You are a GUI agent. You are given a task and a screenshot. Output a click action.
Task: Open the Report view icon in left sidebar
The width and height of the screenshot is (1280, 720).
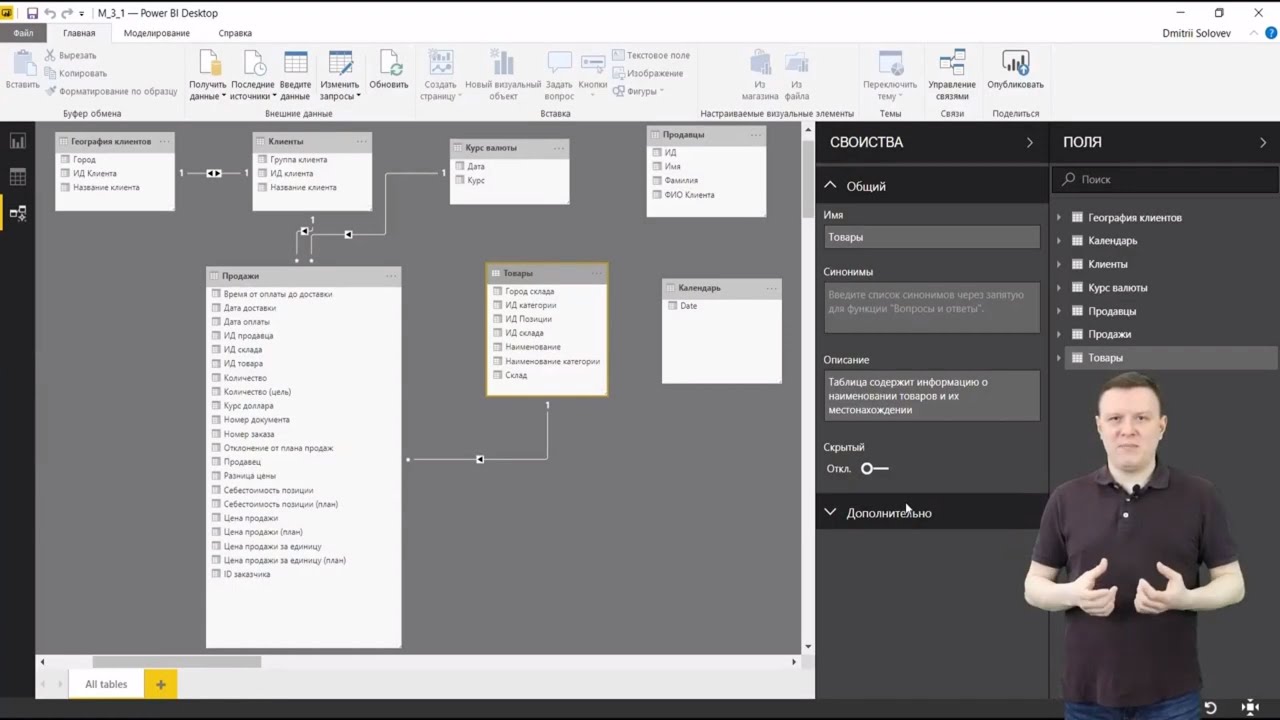(x=17, y=142)
